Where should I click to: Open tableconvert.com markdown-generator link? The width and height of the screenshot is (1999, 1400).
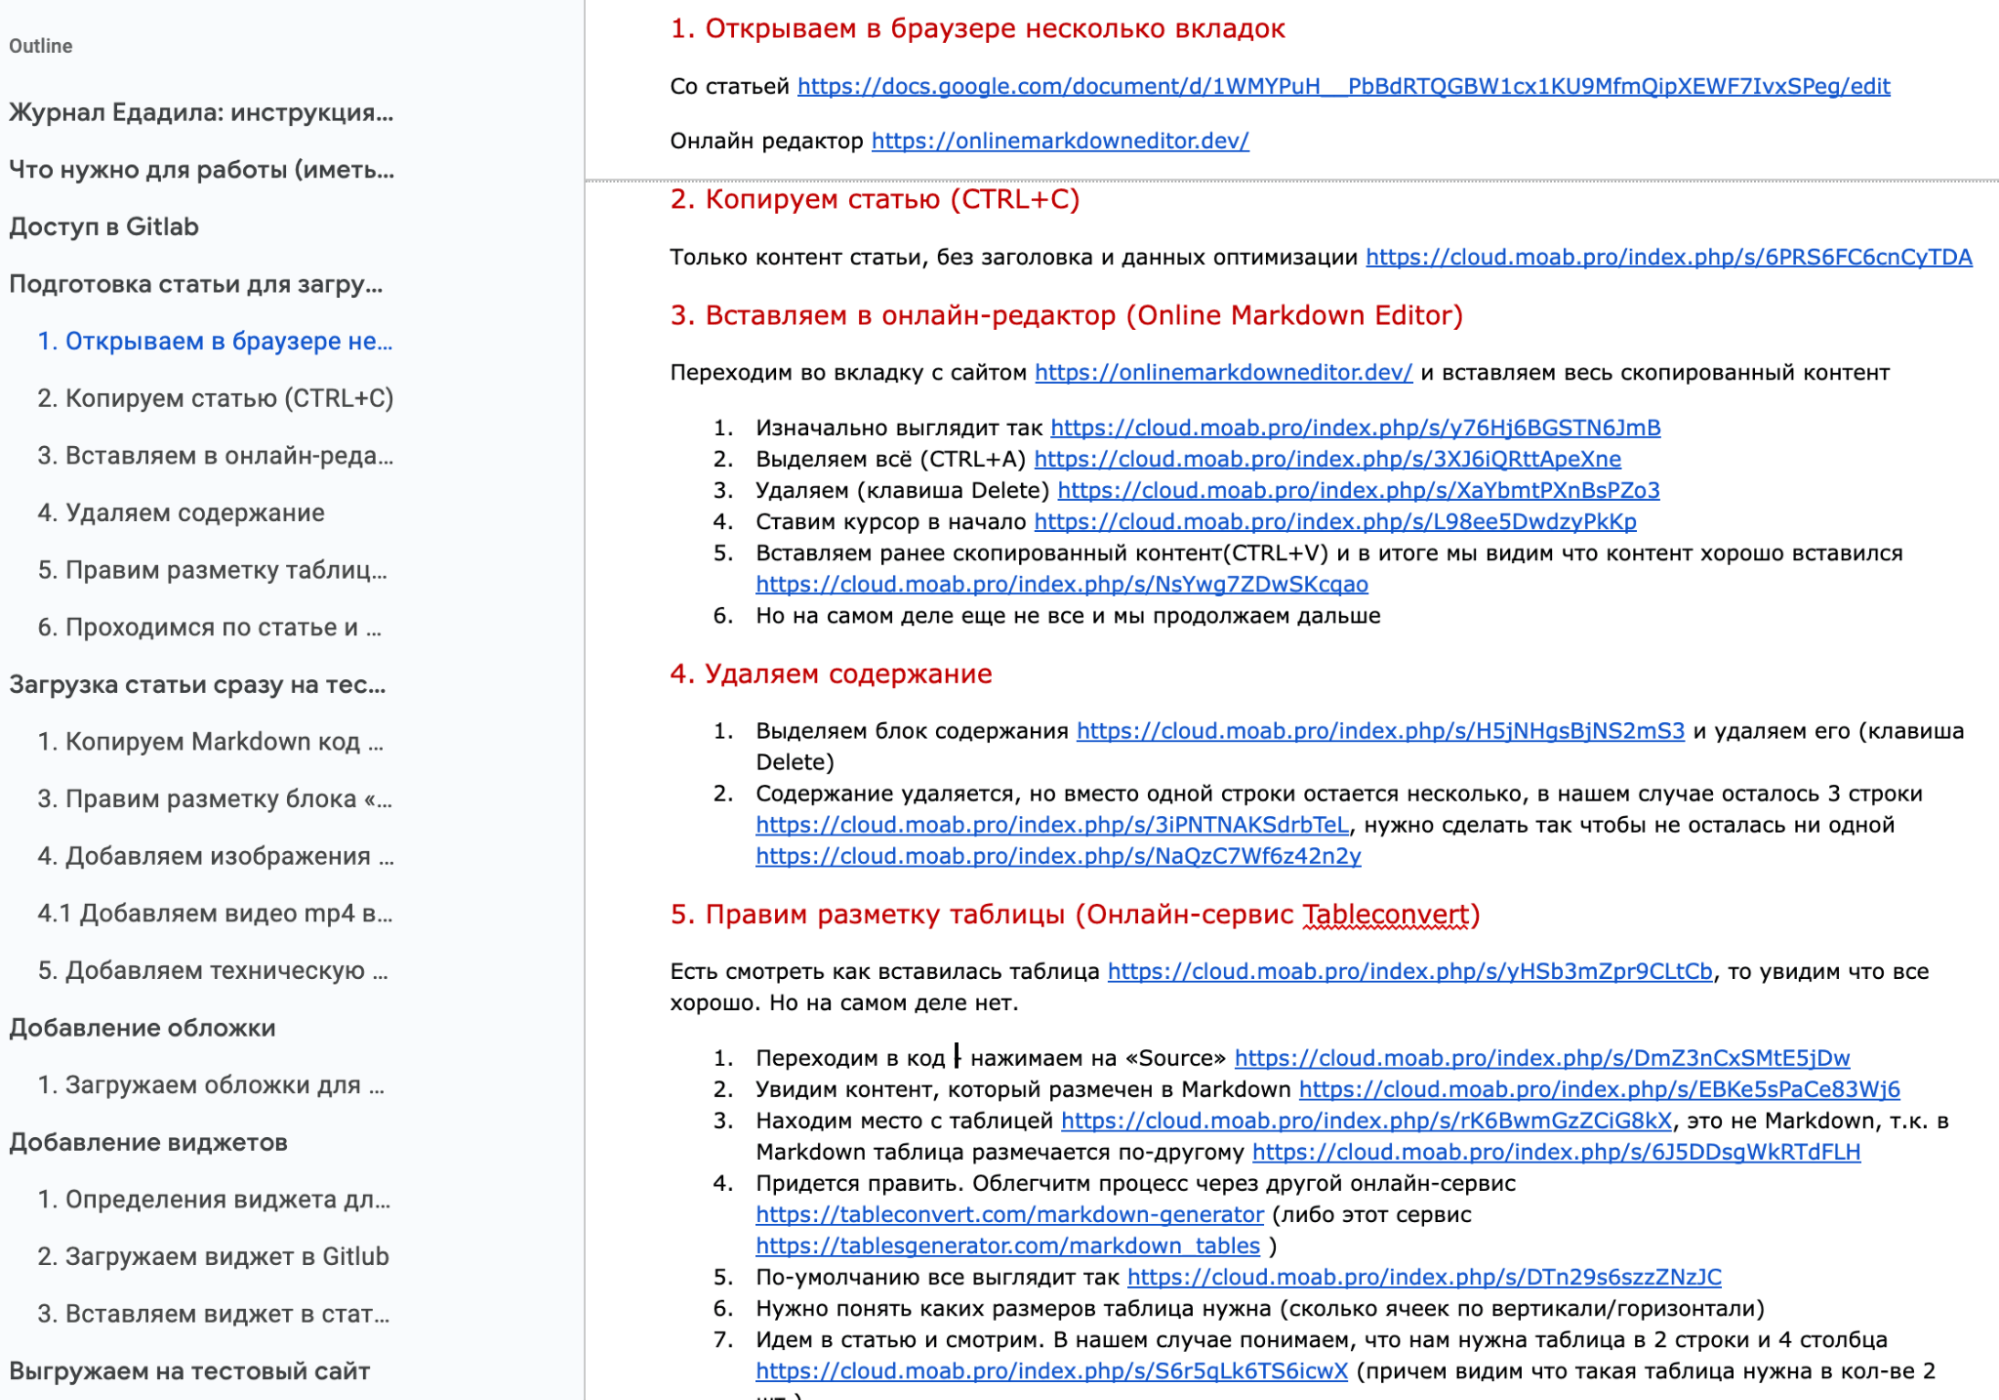[1009, 1214]
